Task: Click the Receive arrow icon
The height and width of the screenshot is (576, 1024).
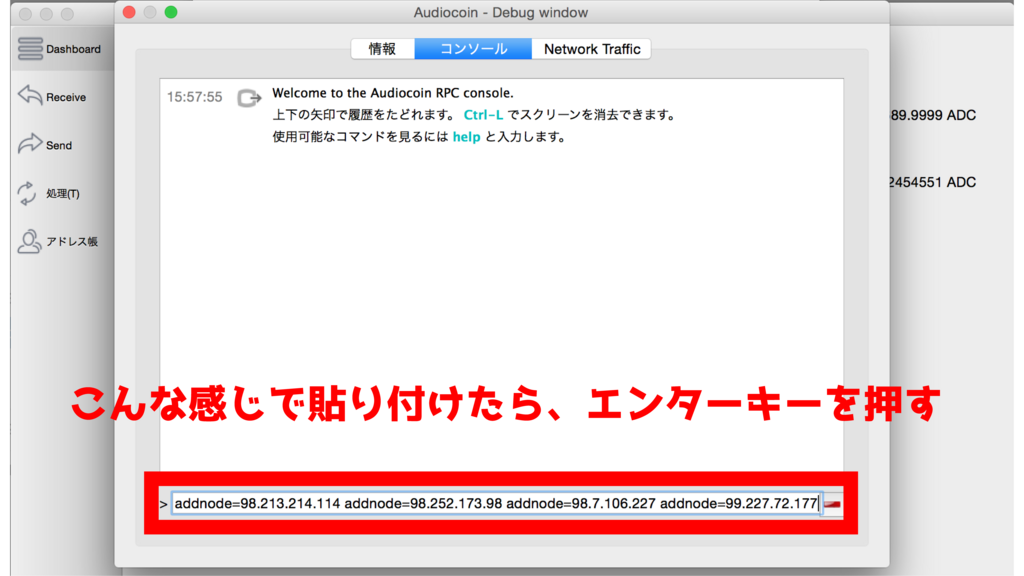Action: (x=30, y=95)
